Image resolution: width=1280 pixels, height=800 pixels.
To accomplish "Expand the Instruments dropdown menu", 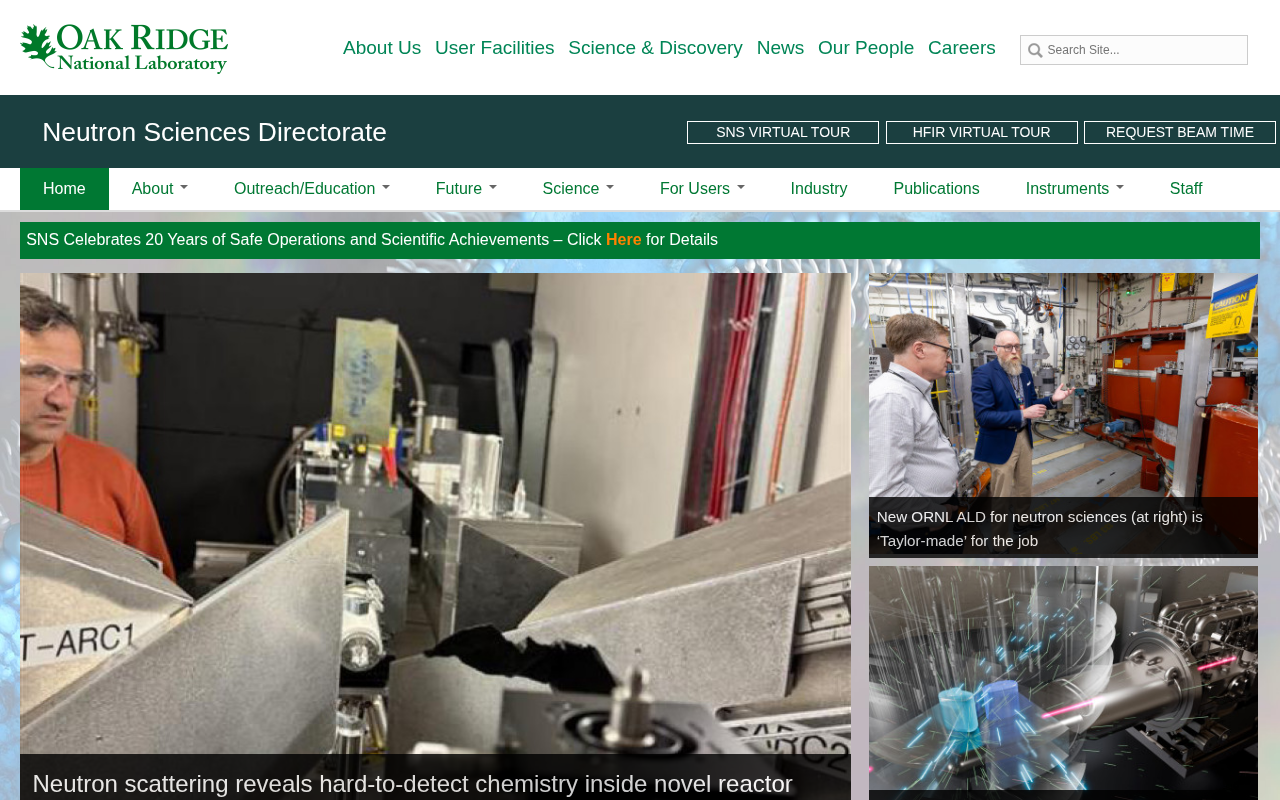I will (1075, 189).
